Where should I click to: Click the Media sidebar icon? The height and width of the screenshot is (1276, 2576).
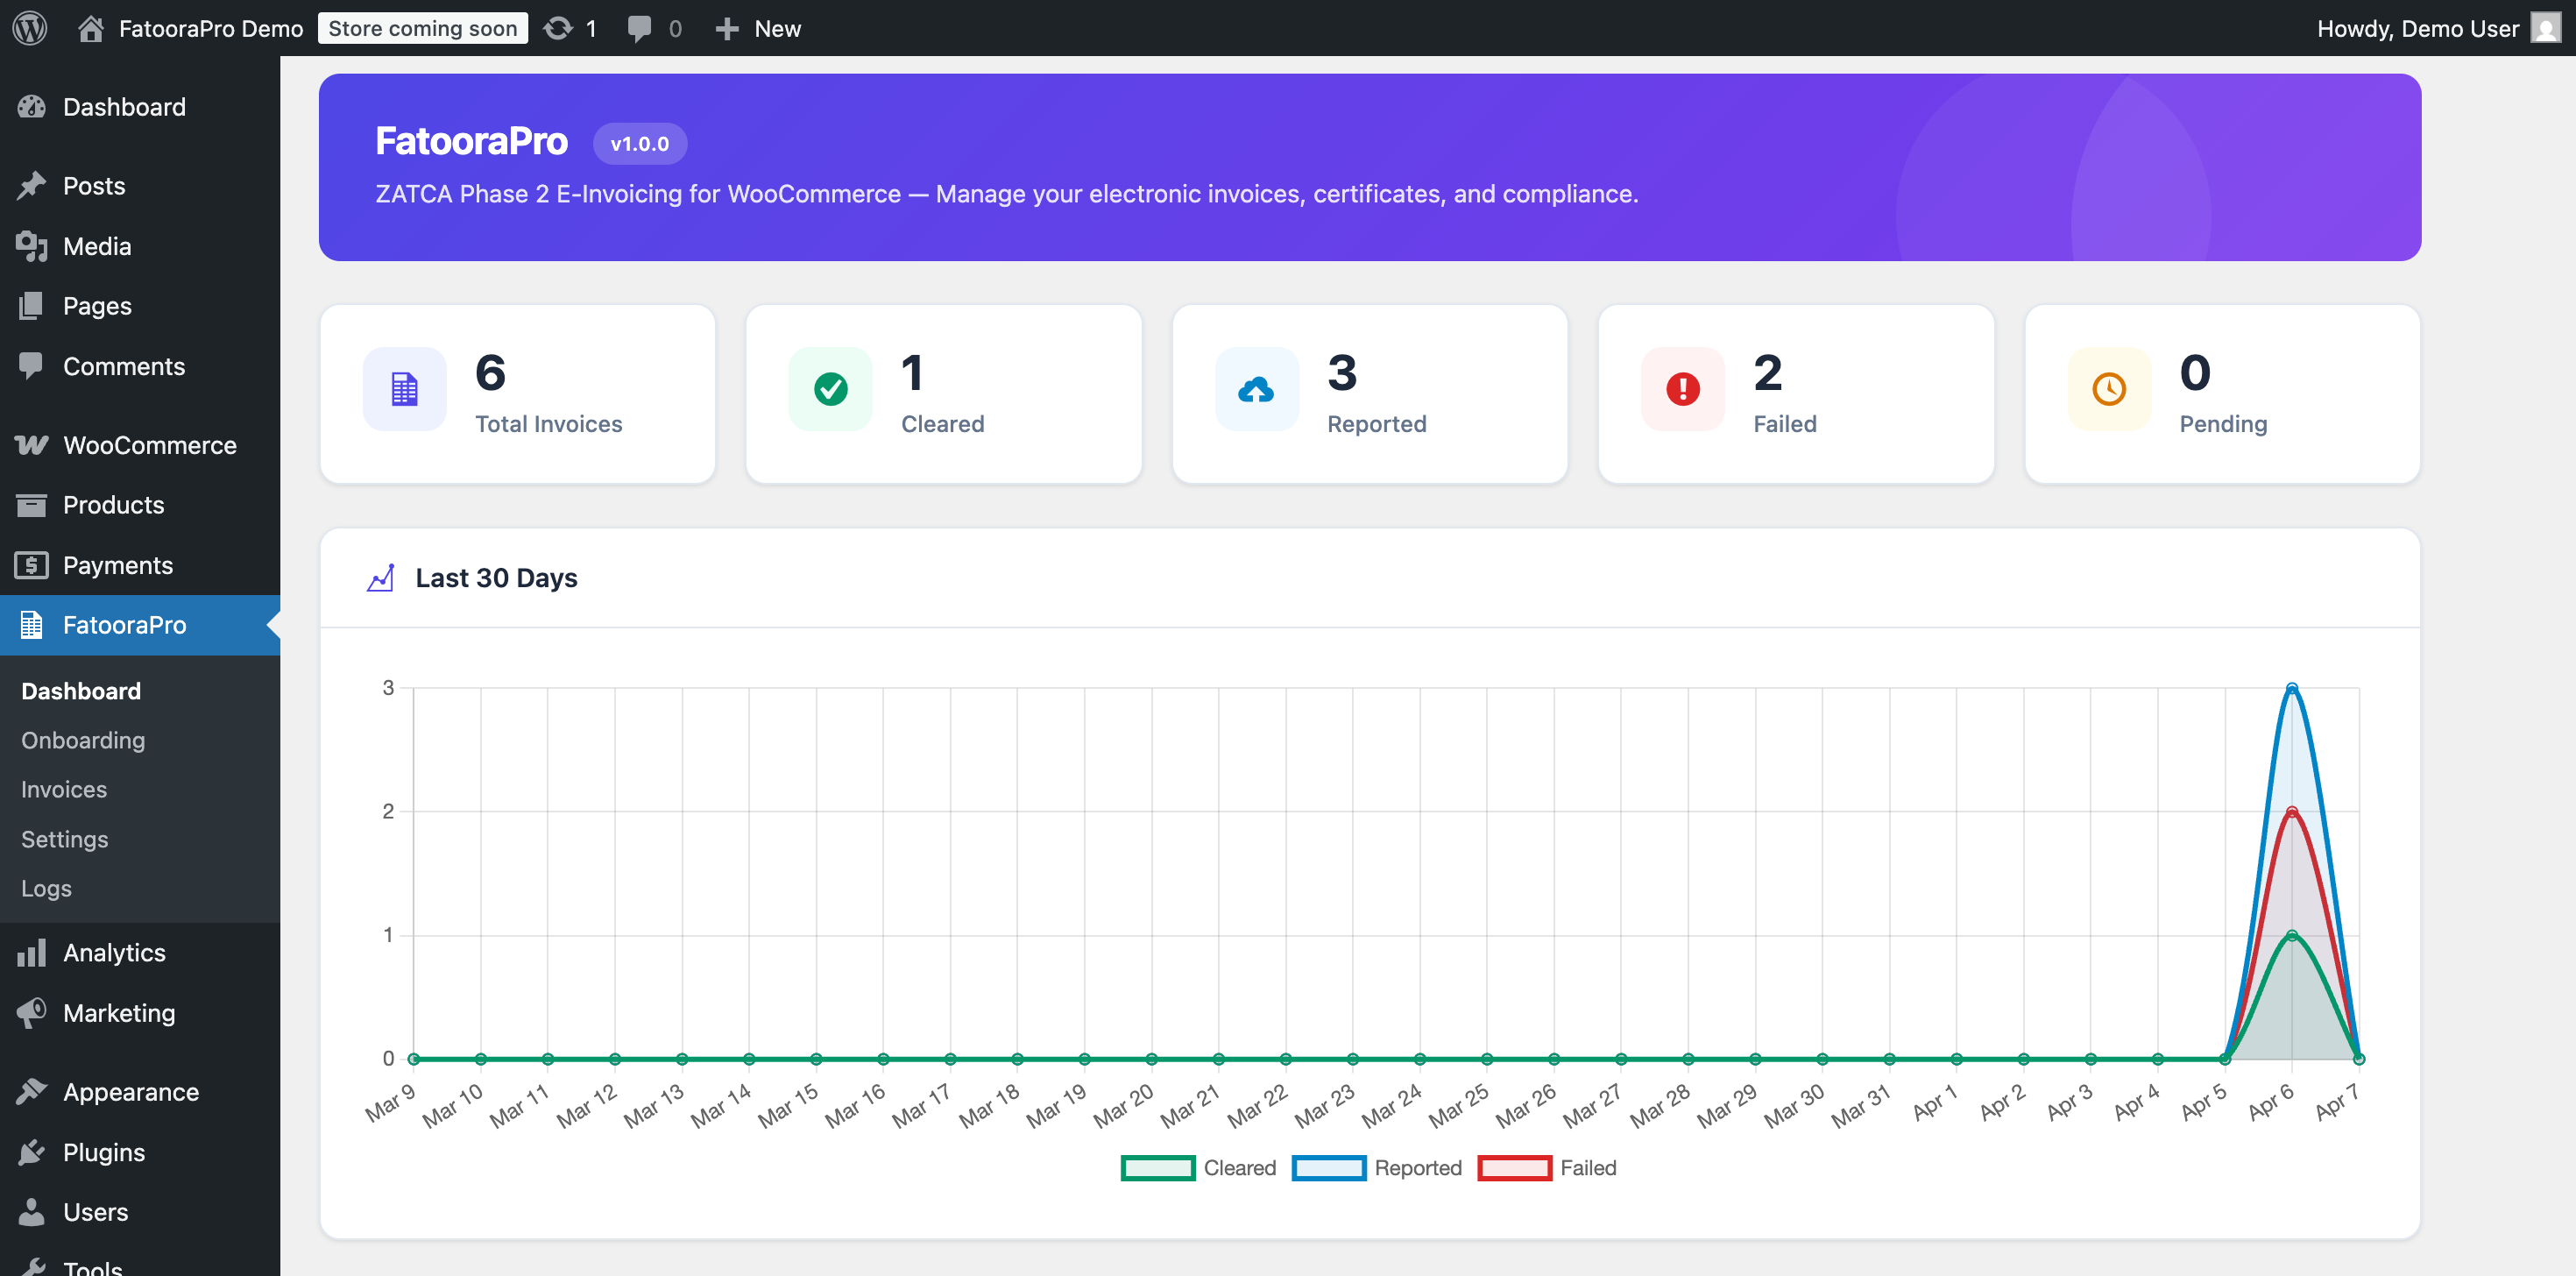(31, 246)
